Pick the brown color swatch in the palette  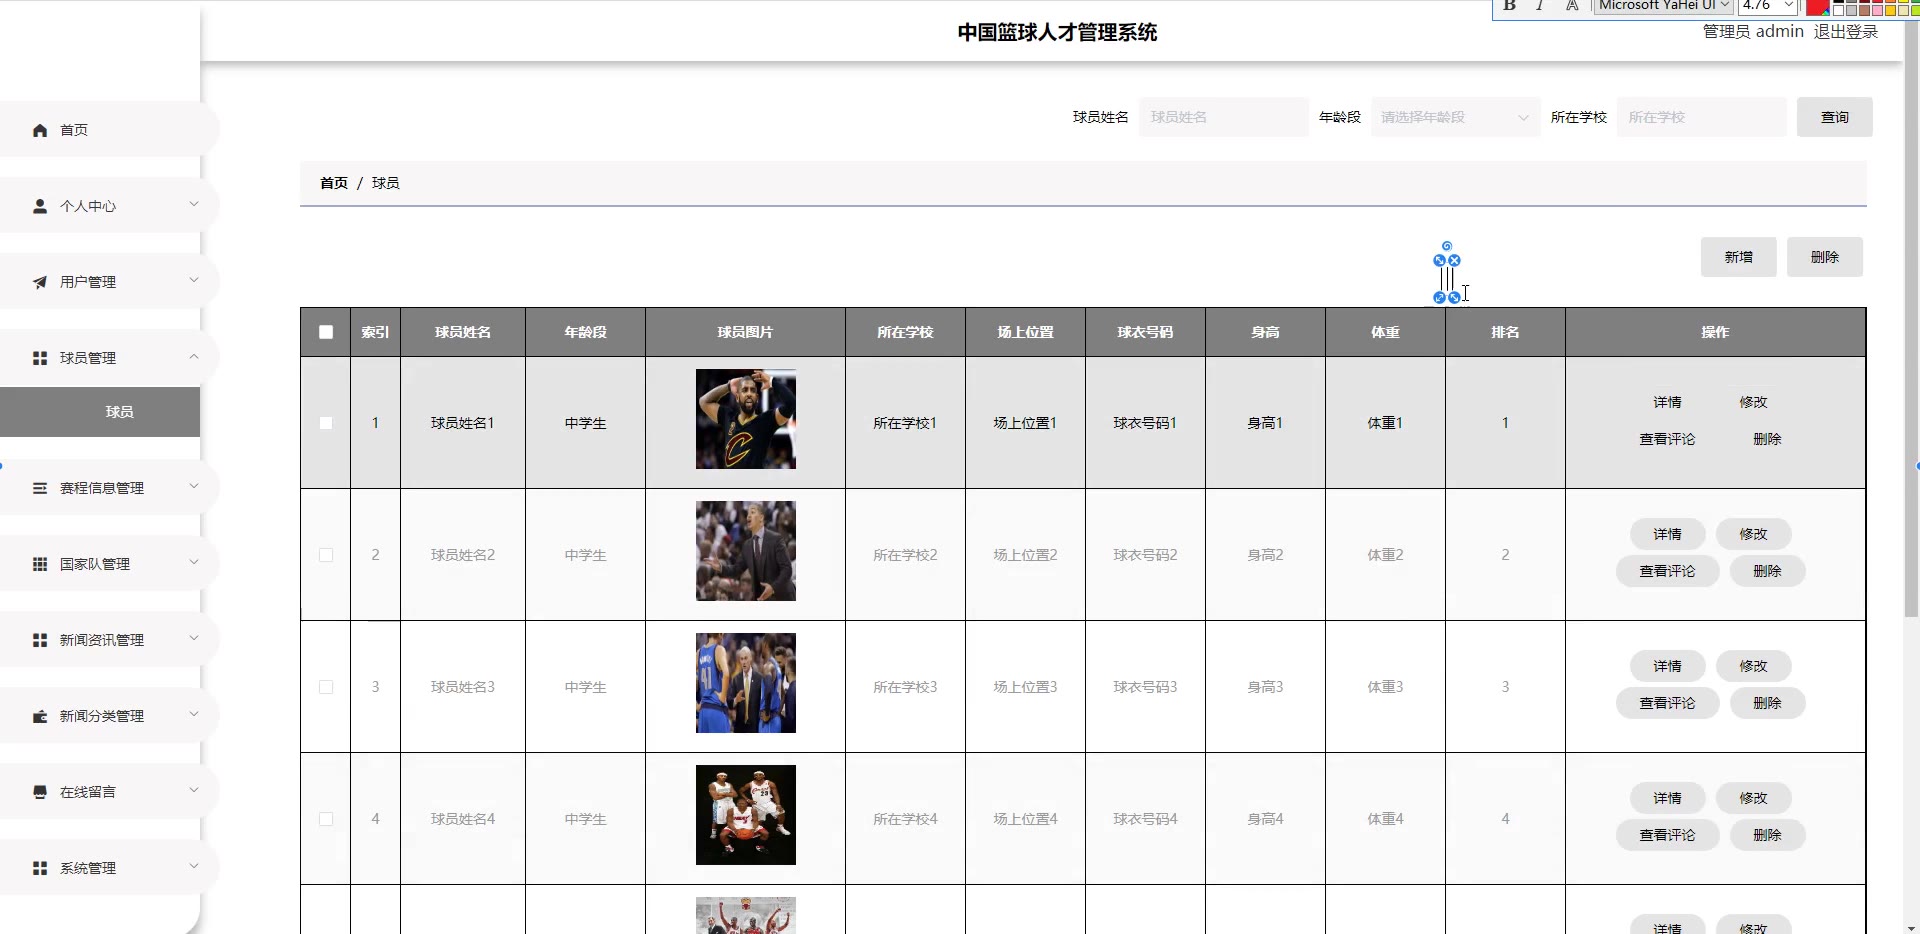tap(1864, 9)
